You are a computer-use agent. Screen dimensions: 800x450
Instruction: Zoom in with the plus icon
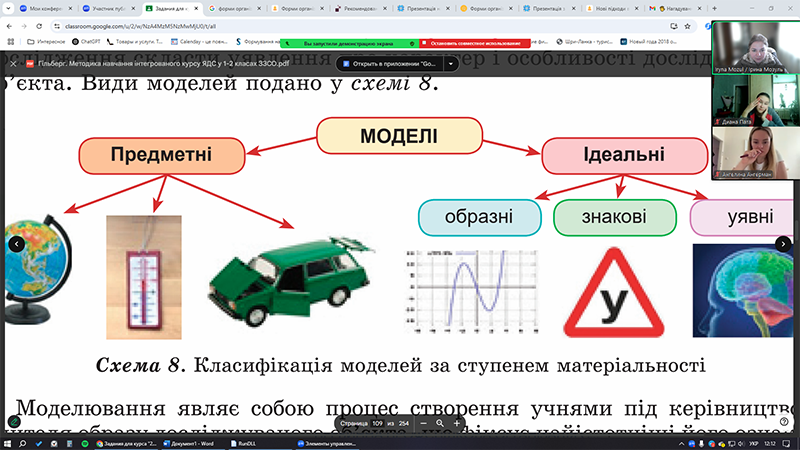457,423
